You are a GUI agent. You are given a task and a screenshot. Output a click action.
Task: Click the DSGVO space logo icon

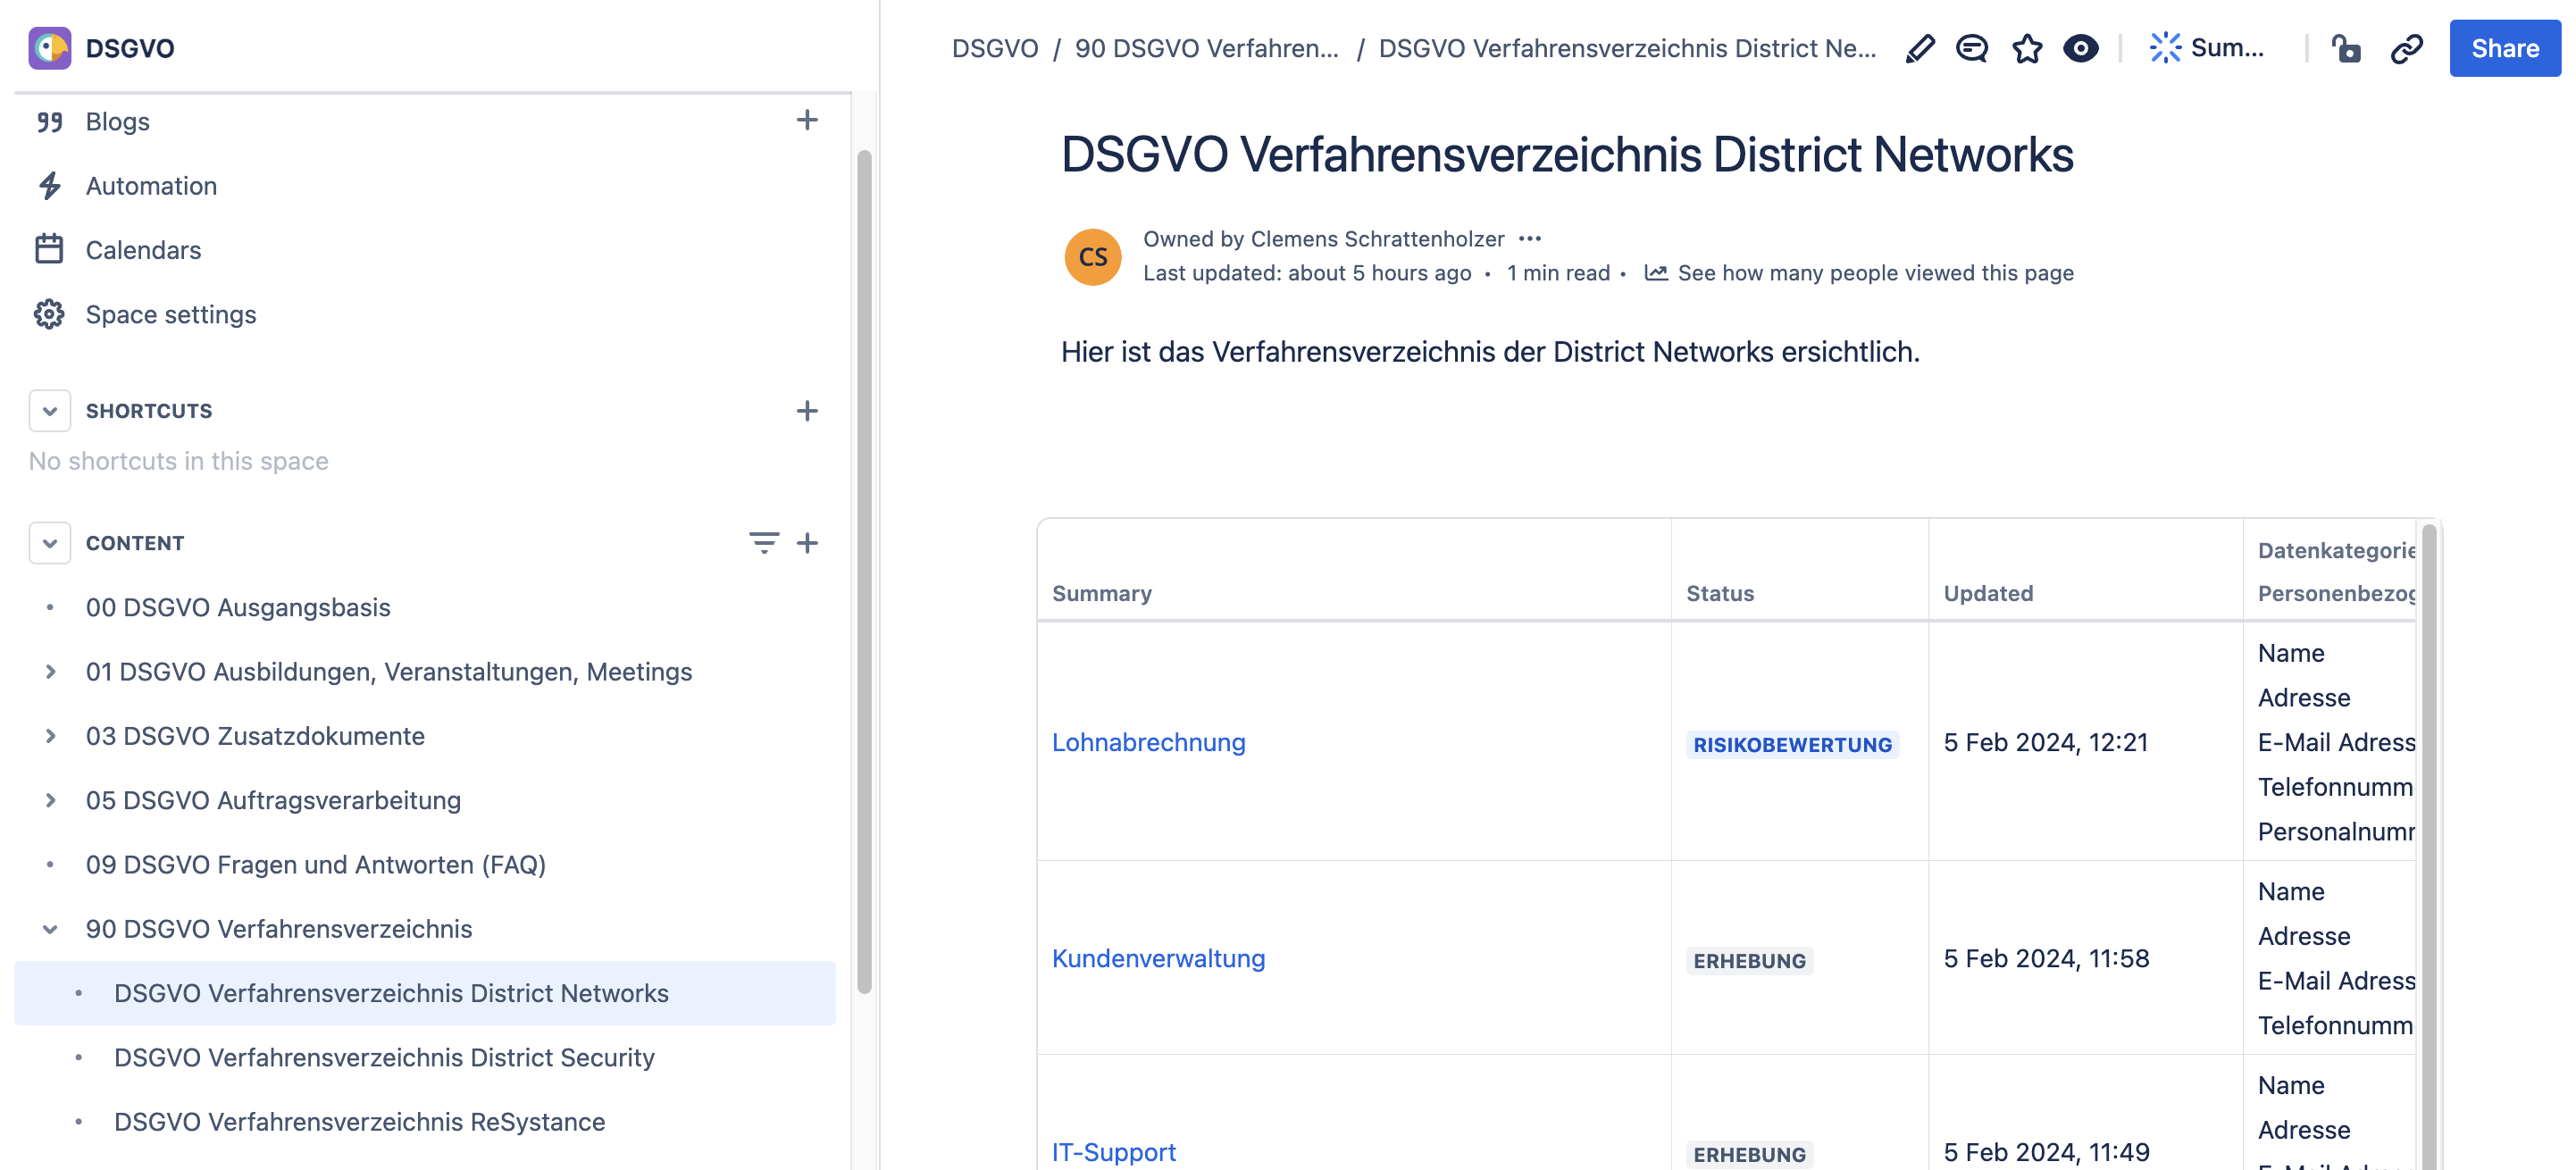49,48
